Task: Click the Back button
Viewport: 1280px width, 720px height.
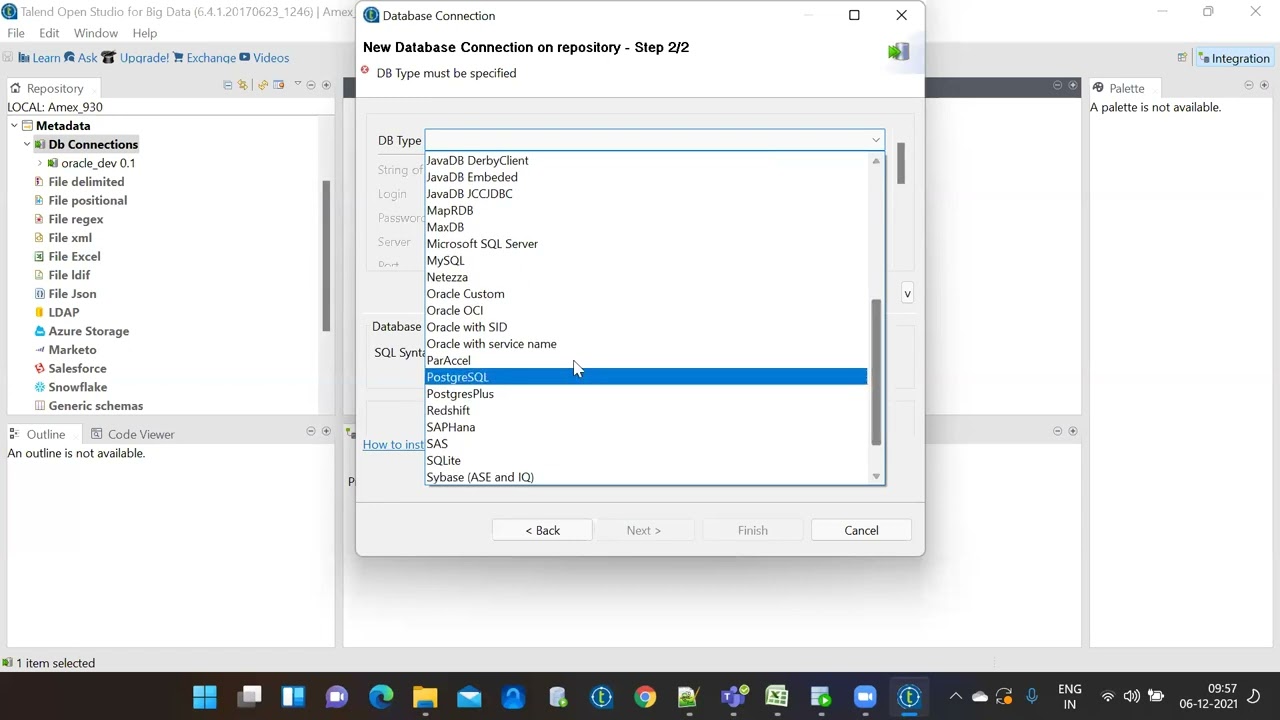Action: coord(542,530)
